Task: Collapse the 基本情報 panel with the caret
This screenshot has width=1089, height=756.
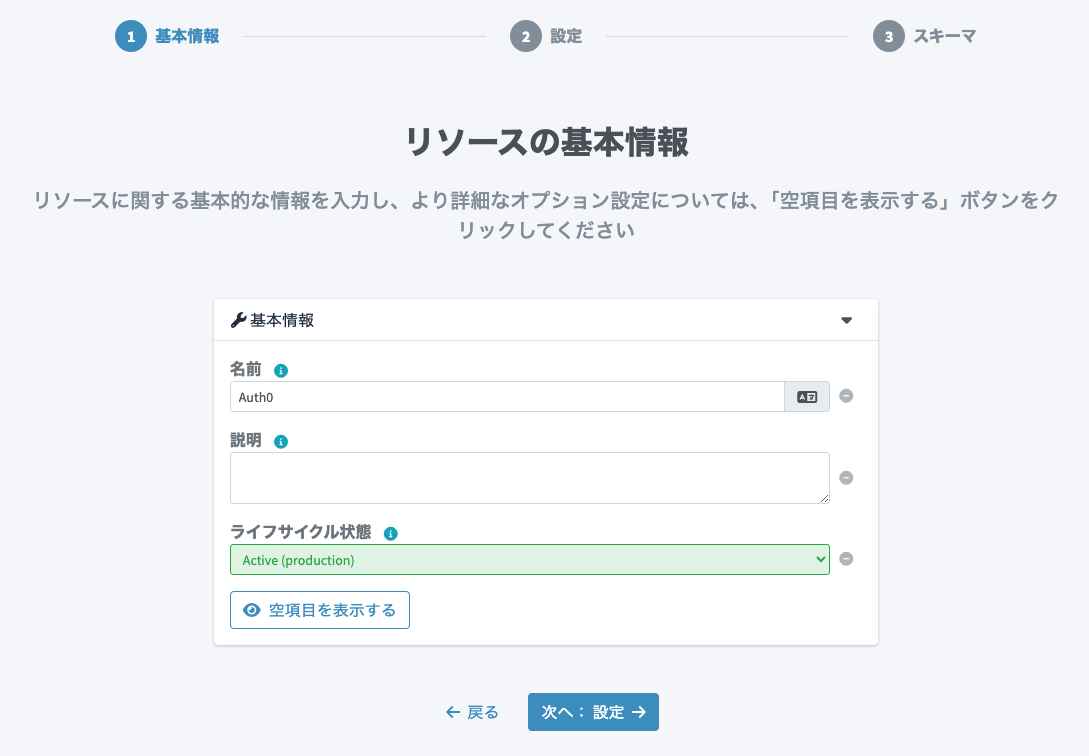Action: [847, 320]
